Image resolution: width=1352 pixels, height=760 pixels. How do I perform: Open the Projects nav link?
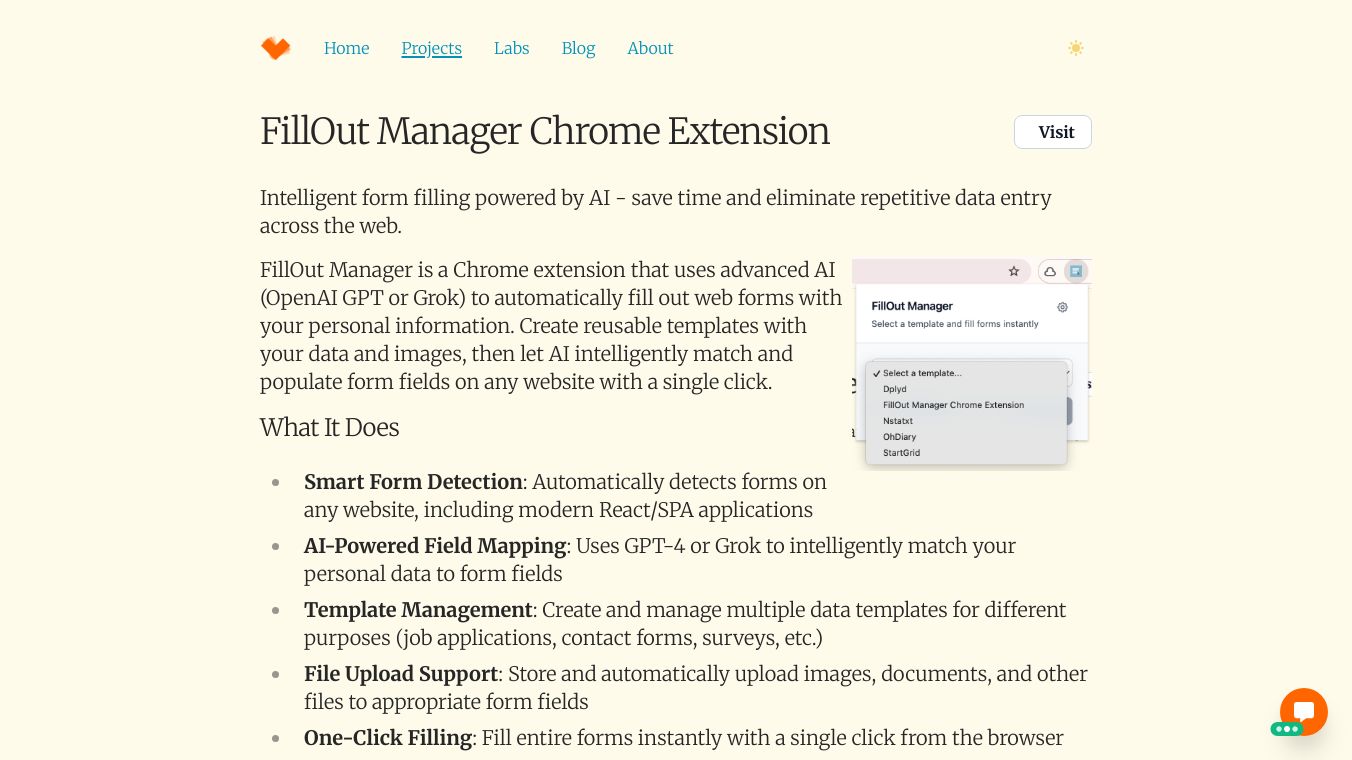click(431, 48)
